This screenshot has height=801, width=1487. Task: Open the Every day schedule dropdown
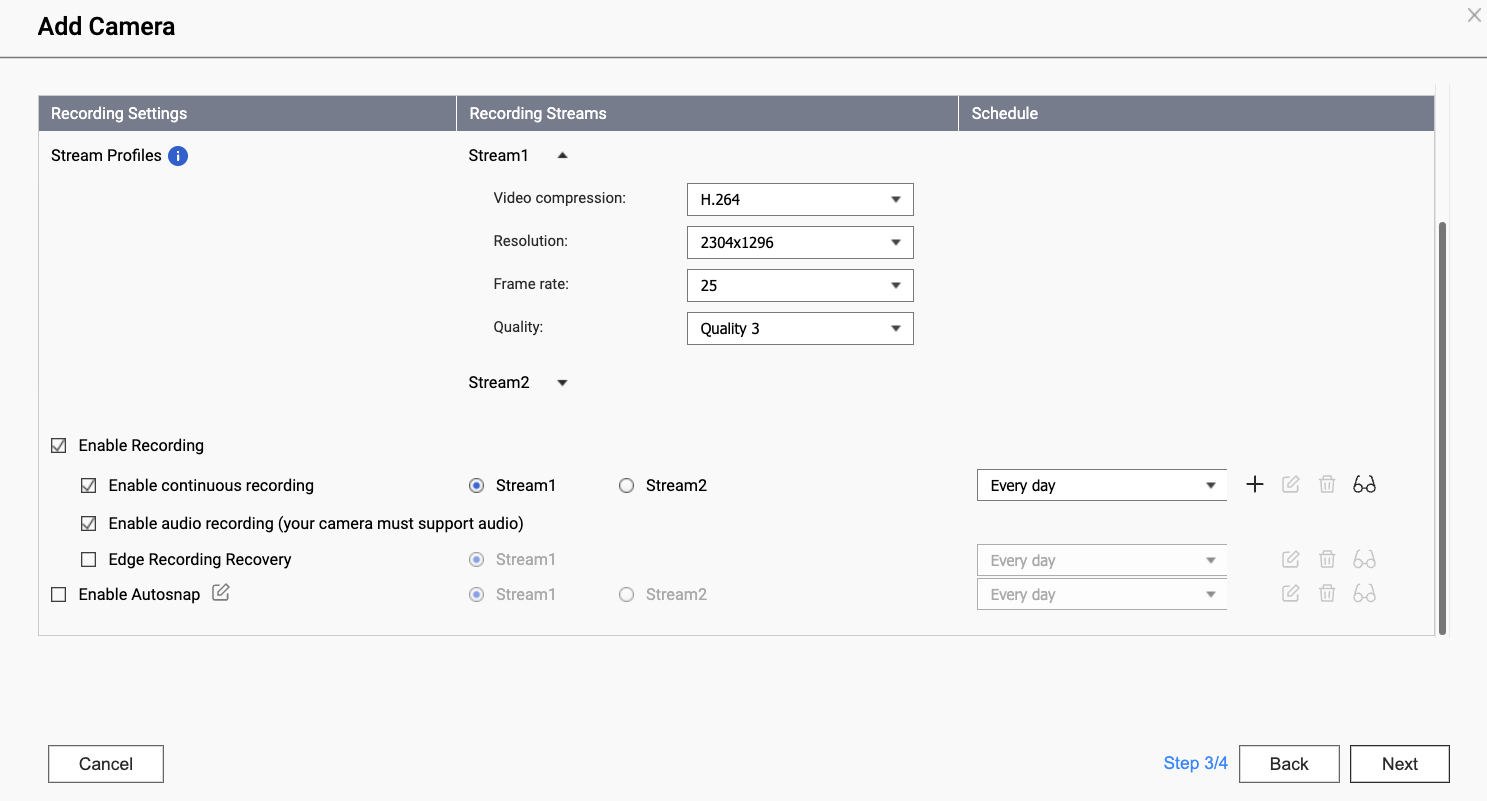1101,486
